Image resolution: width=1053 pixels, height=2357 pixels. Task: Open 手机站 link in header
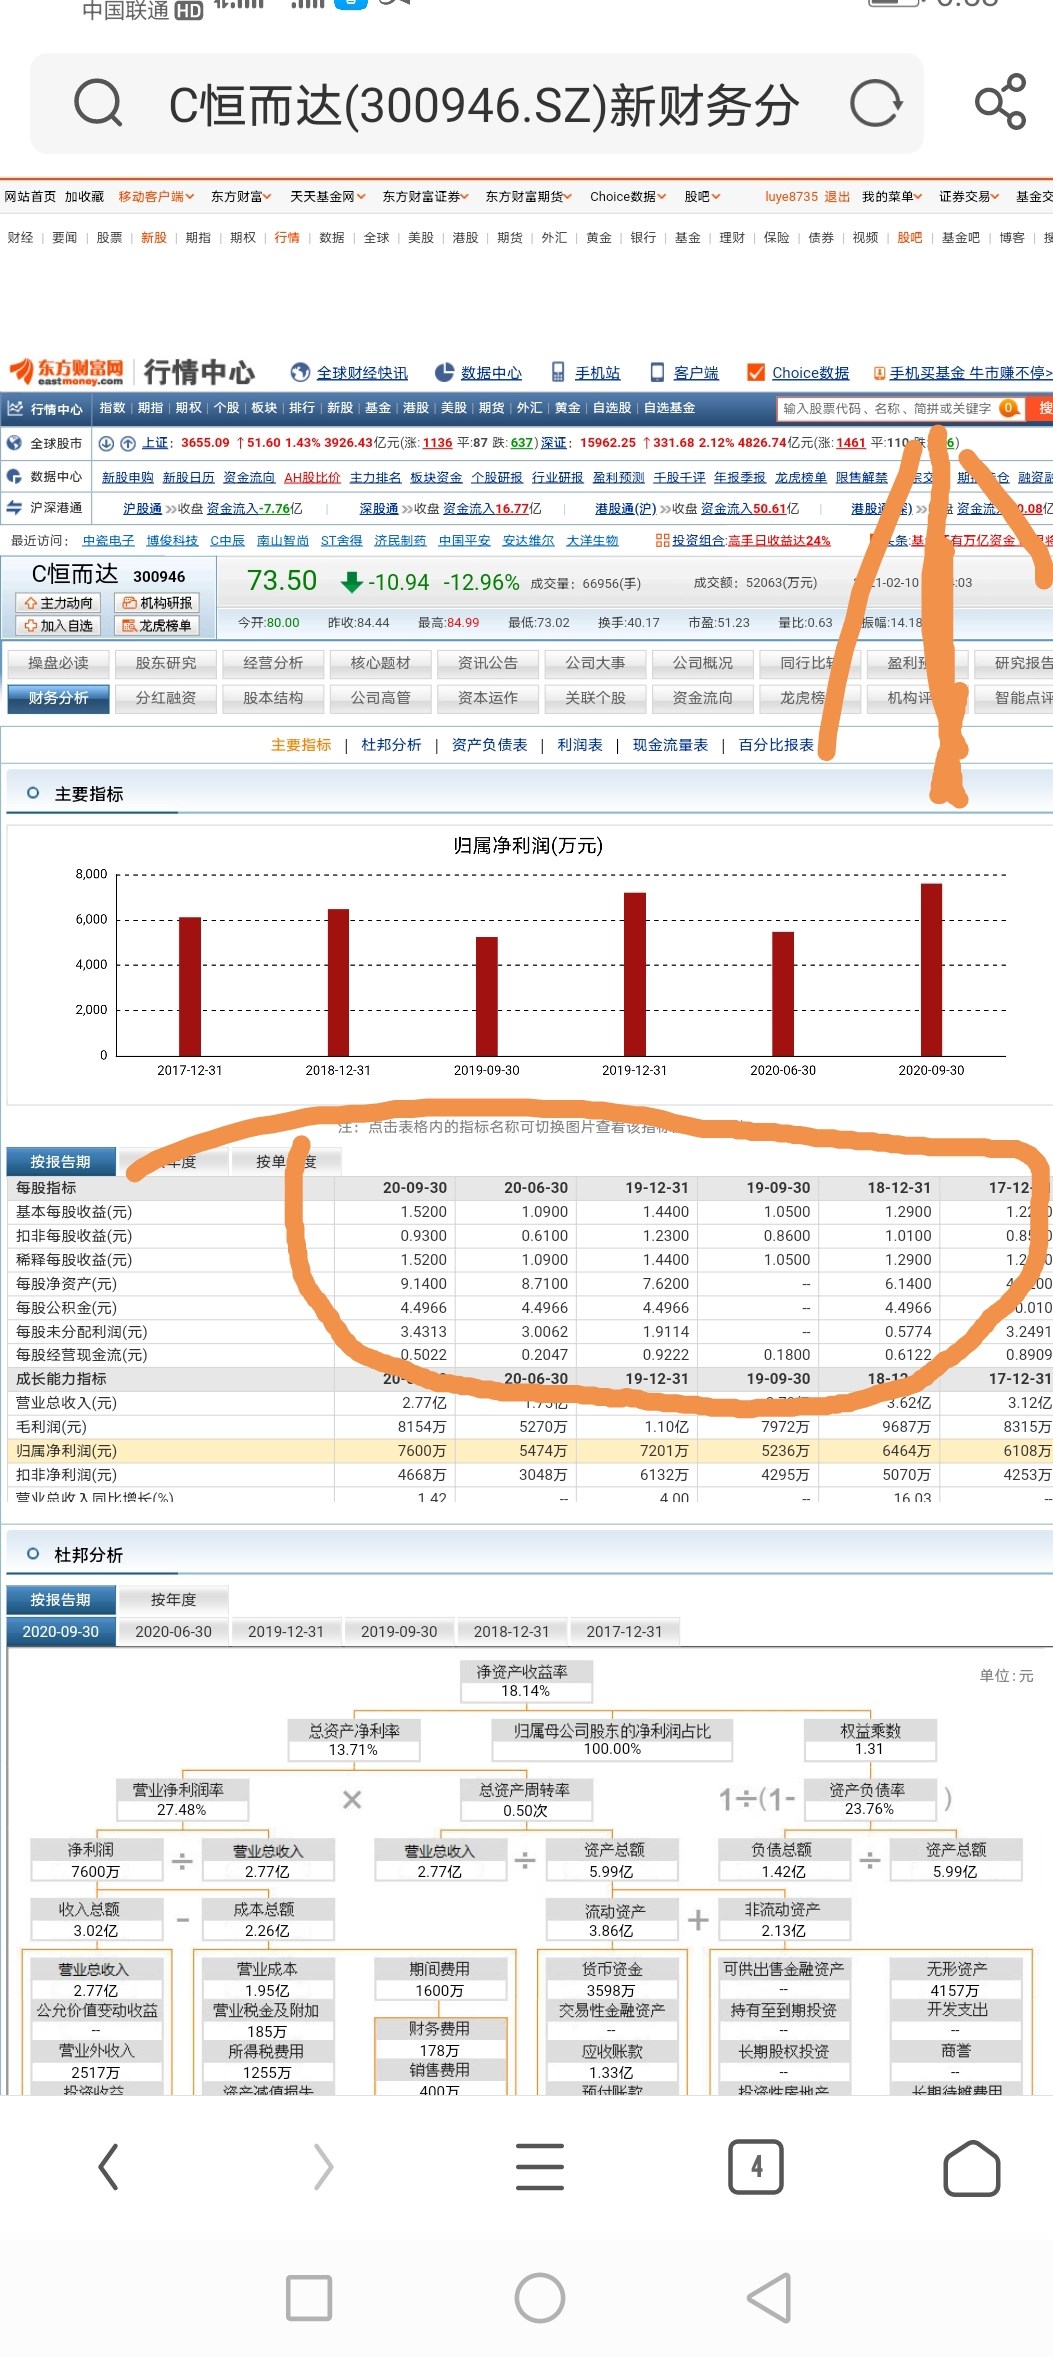click(x=586, y=373)
